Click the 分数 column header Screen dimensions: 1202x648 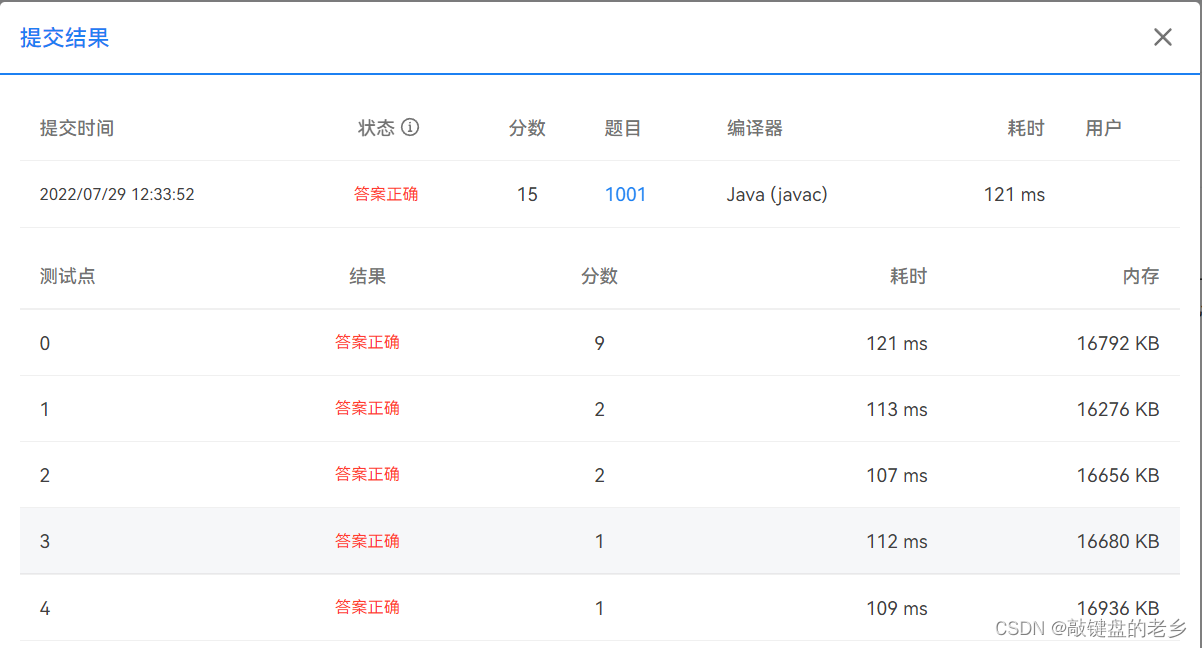(x=527, y=128)
